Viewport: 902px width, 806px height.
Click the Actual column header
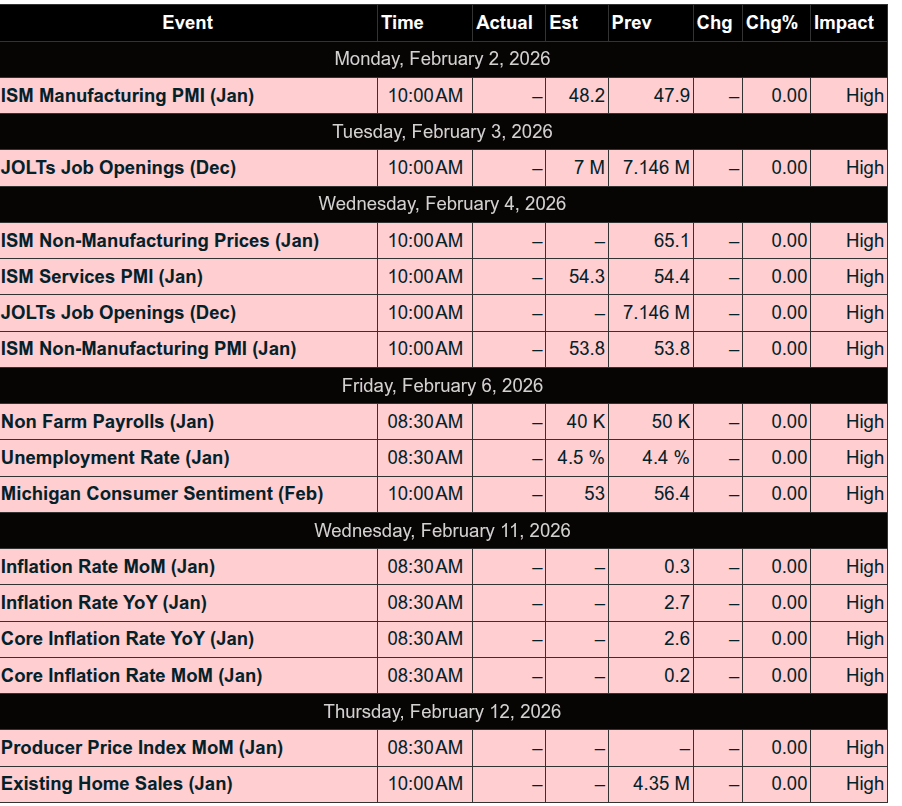coord(505,22)
